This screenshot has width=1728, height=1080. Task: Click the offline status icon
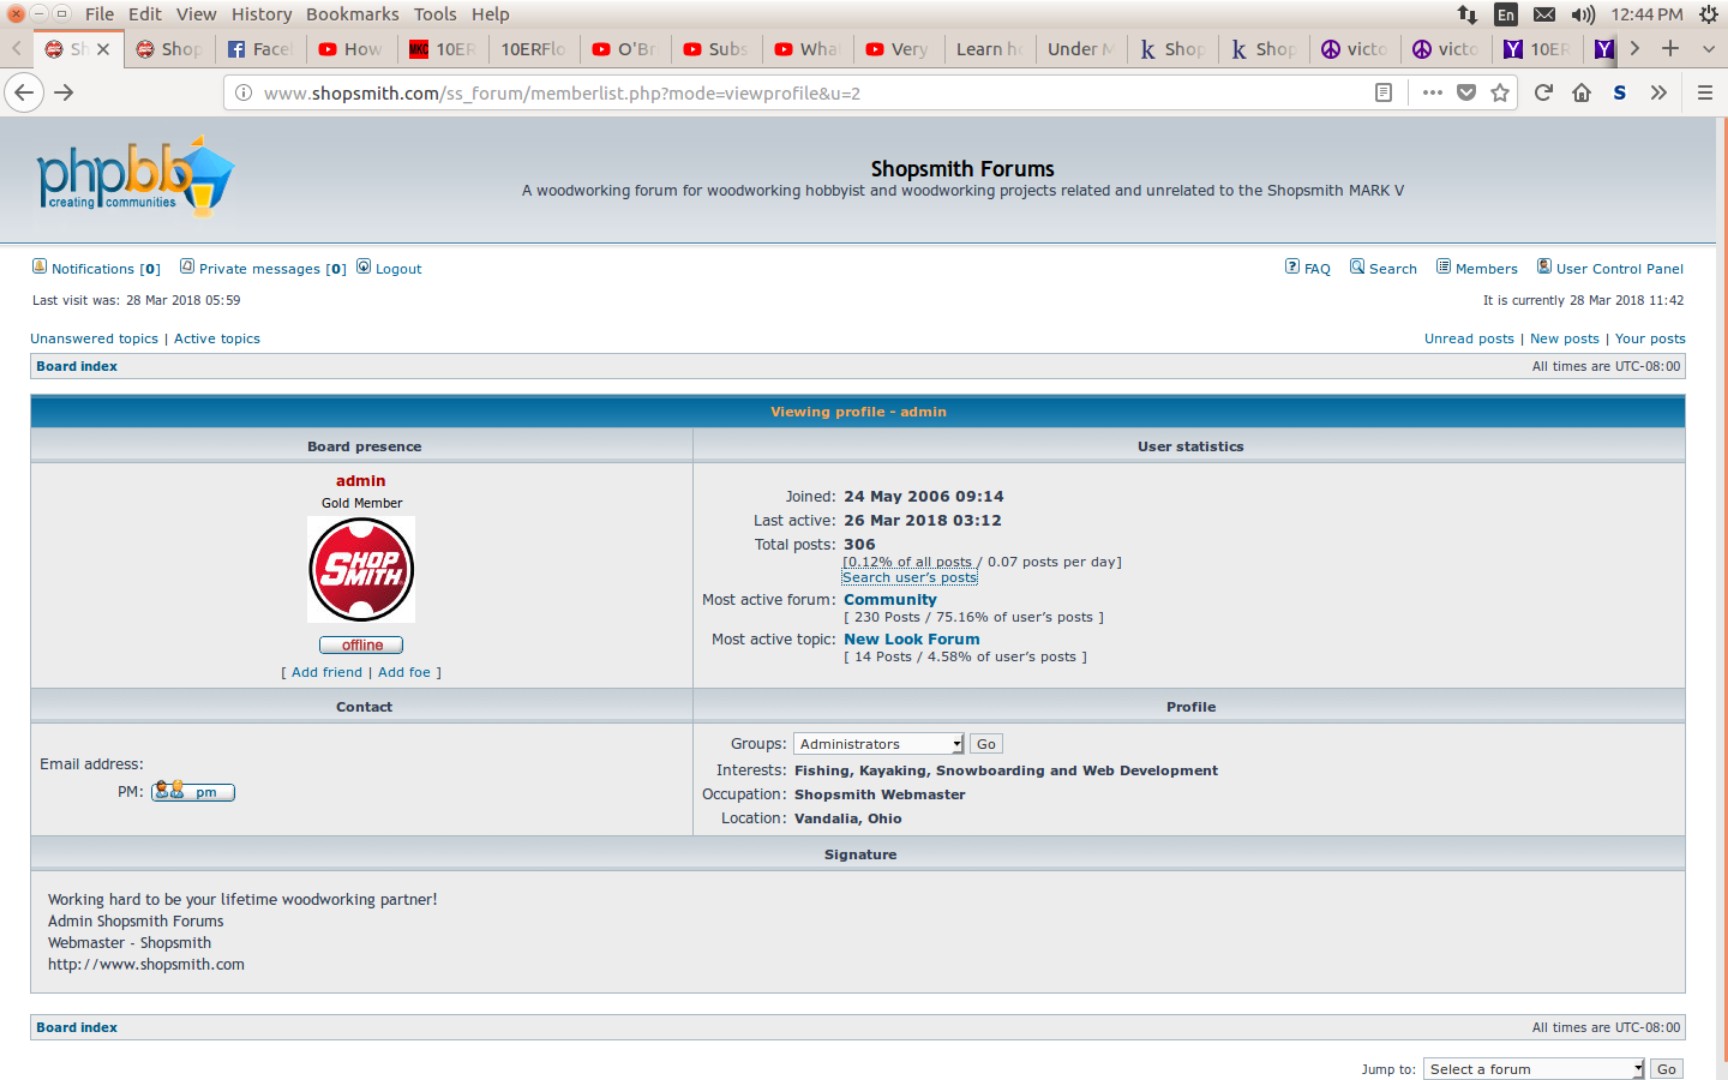(361, 645)
